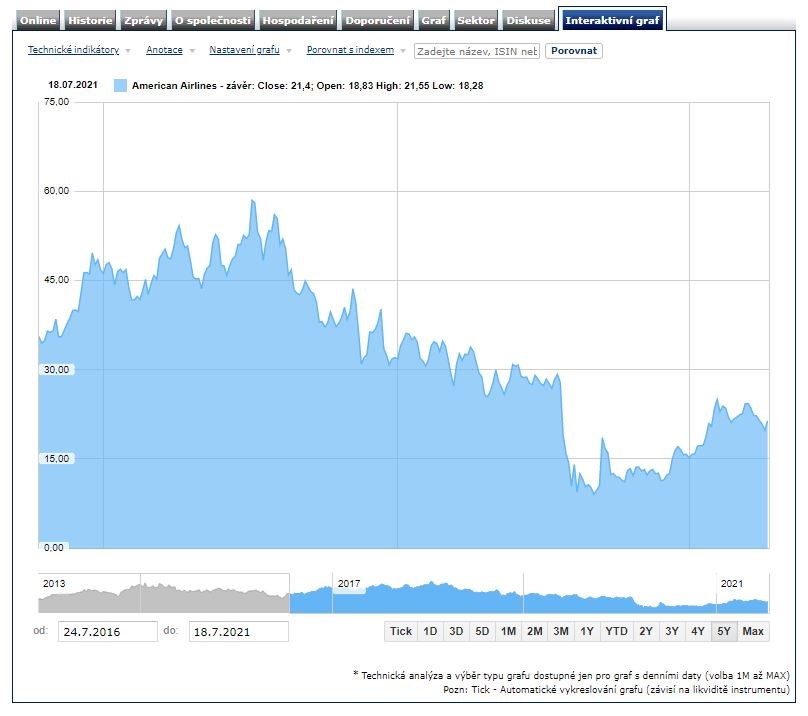Switch to the Historie tab
Screen dimensions: 808x716
90,20
